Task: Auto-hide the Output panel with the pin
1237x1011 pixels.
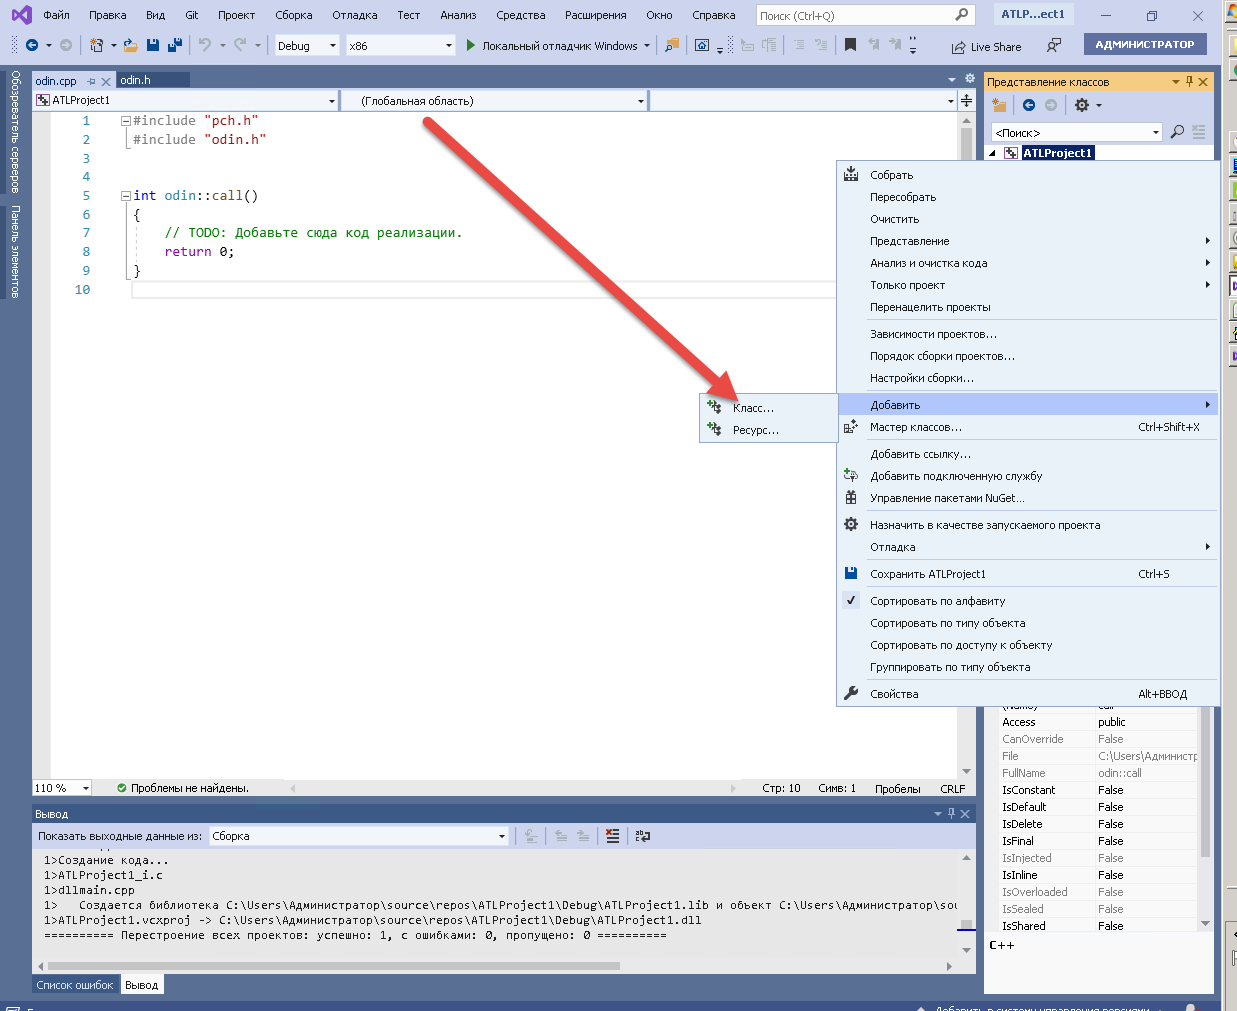Action: 951,814
